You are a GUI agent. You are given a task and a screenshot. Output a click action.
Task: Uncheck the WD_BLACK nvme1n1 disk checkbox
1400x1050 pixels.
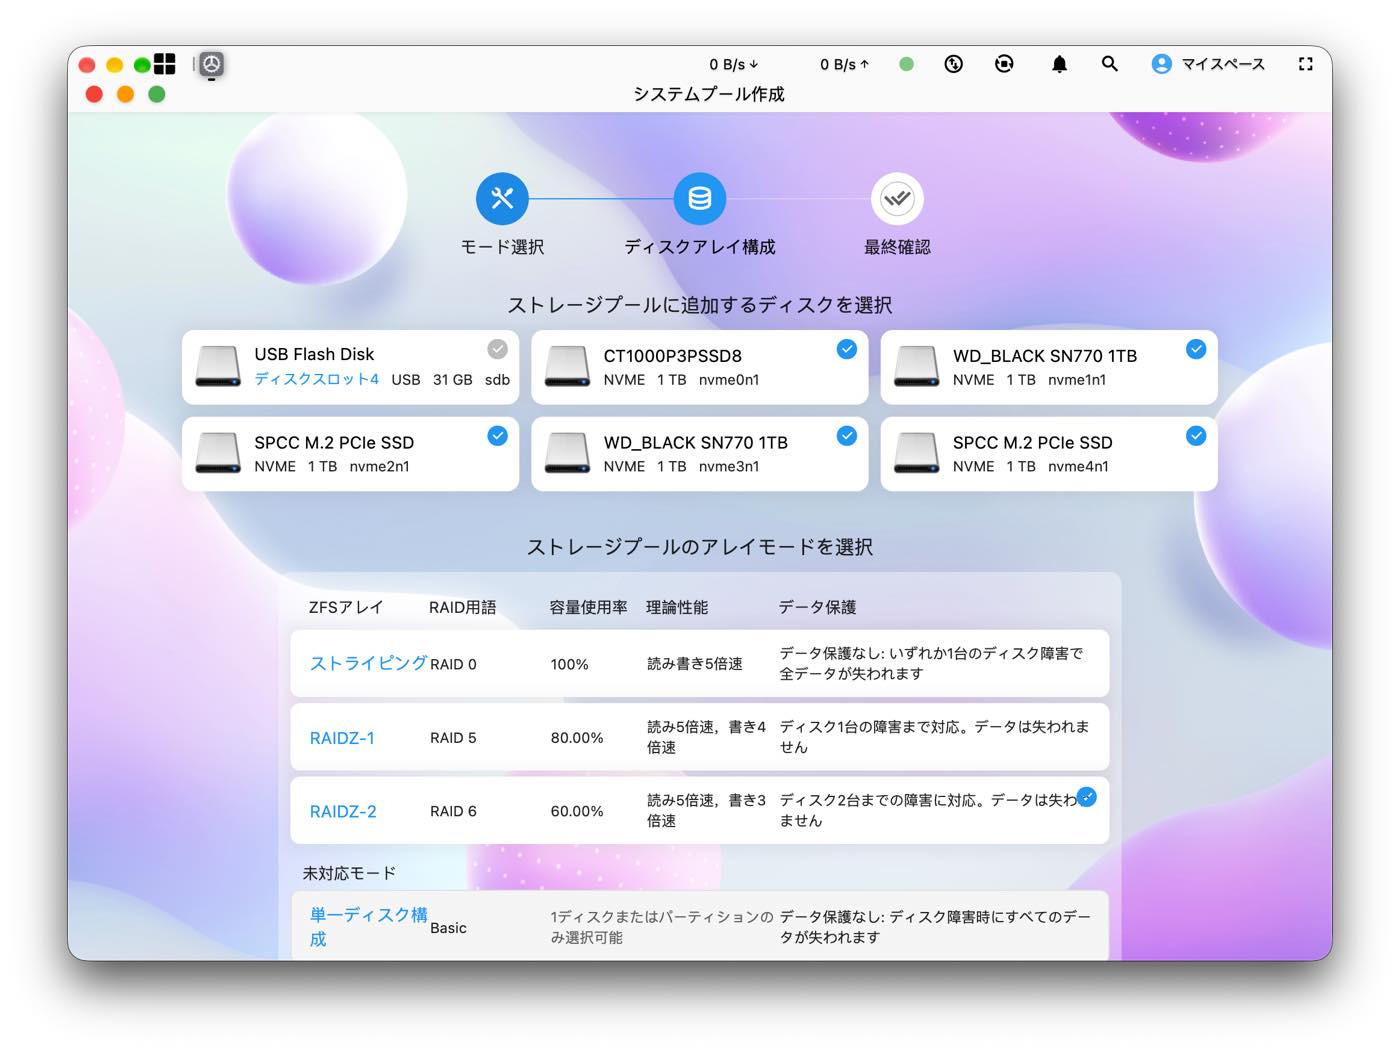pos(1196,349)
